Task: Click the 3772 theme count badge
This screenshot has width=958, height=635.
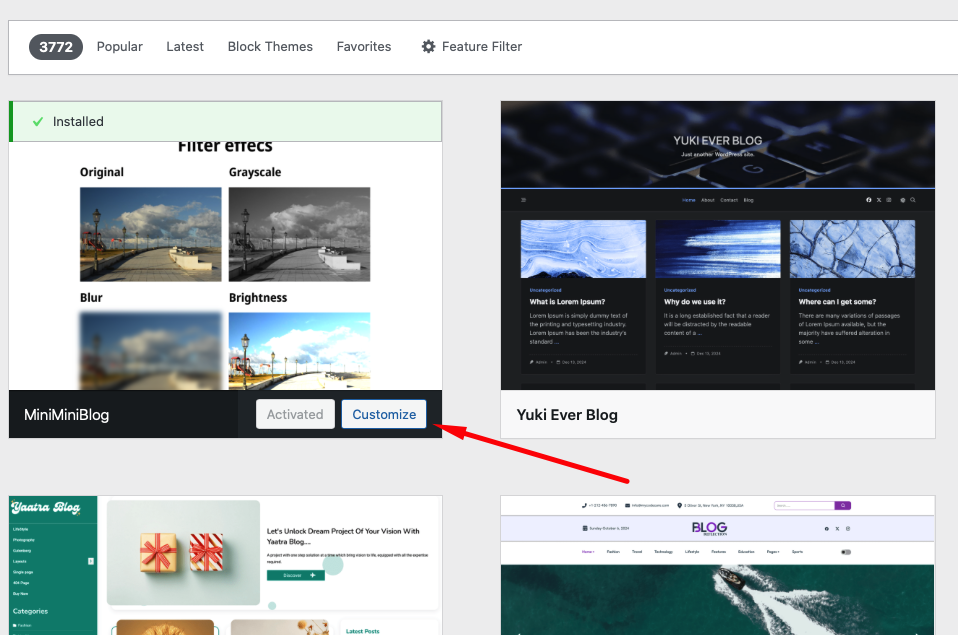Action: [56, 47]
